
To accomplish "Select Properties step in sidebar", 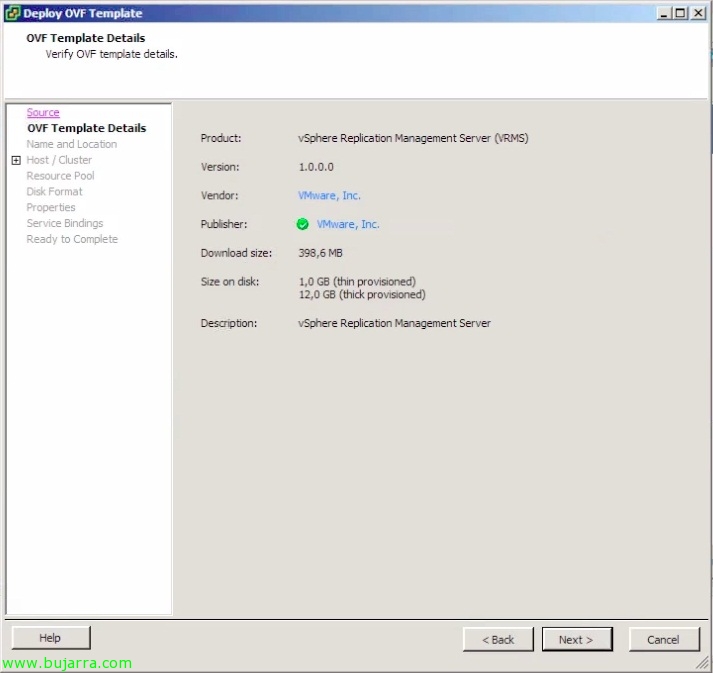I will point(51,207).
